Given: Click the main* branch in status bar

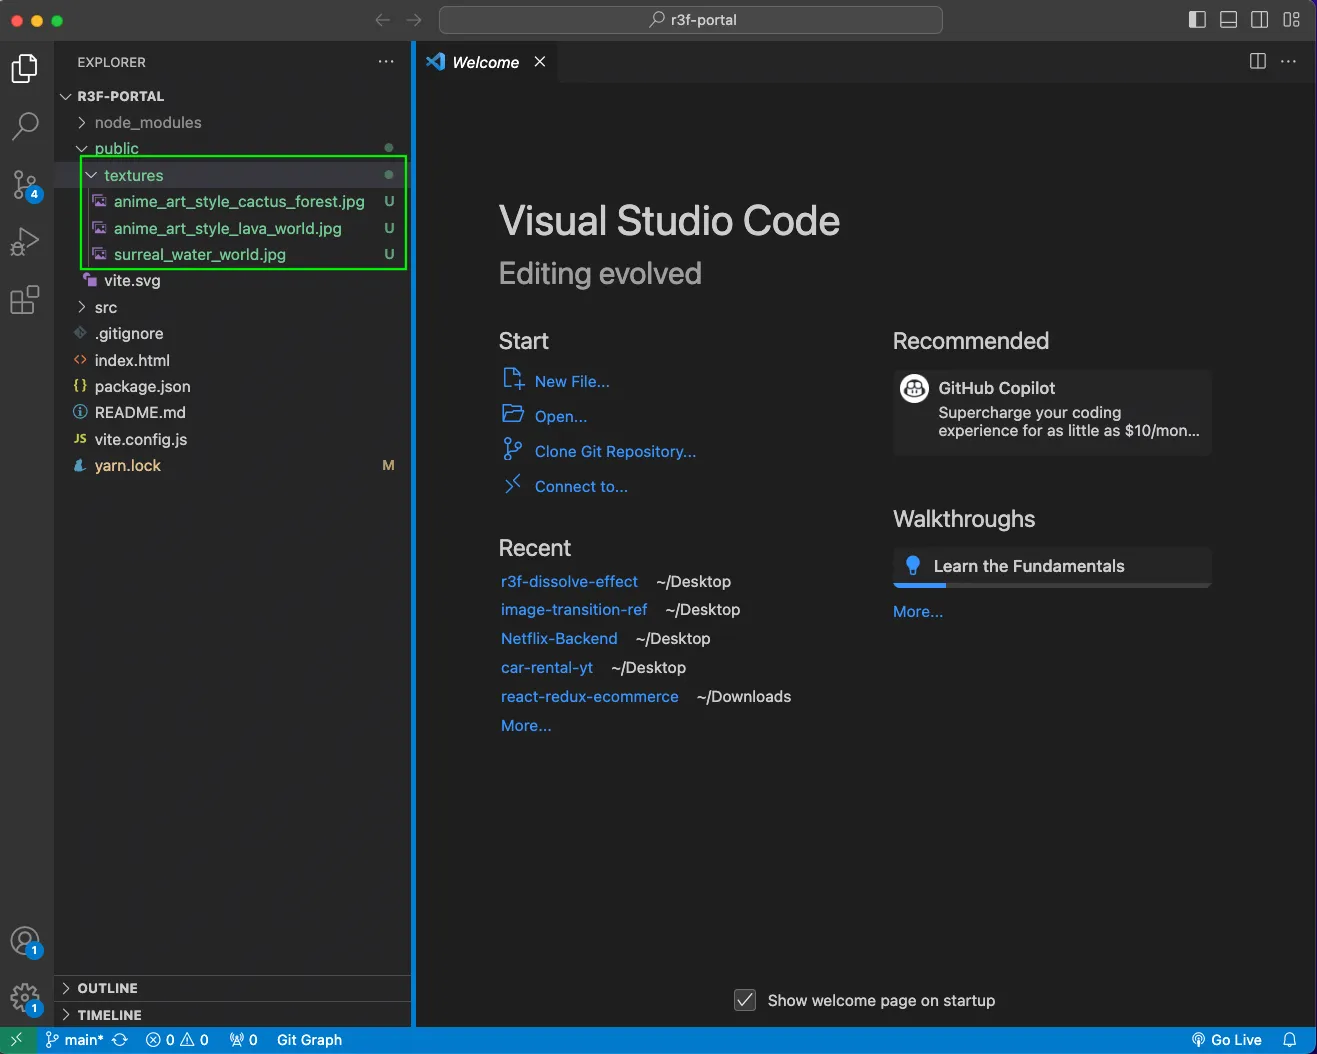Looking at the screenshot, I should click(x=75, y=1040).
